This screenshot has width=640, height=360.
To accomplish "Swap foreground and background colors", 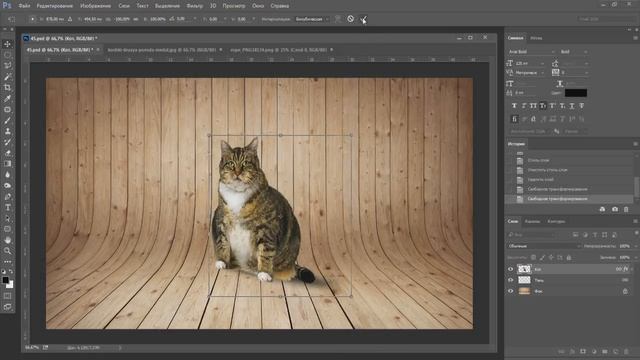I will 11,271.
